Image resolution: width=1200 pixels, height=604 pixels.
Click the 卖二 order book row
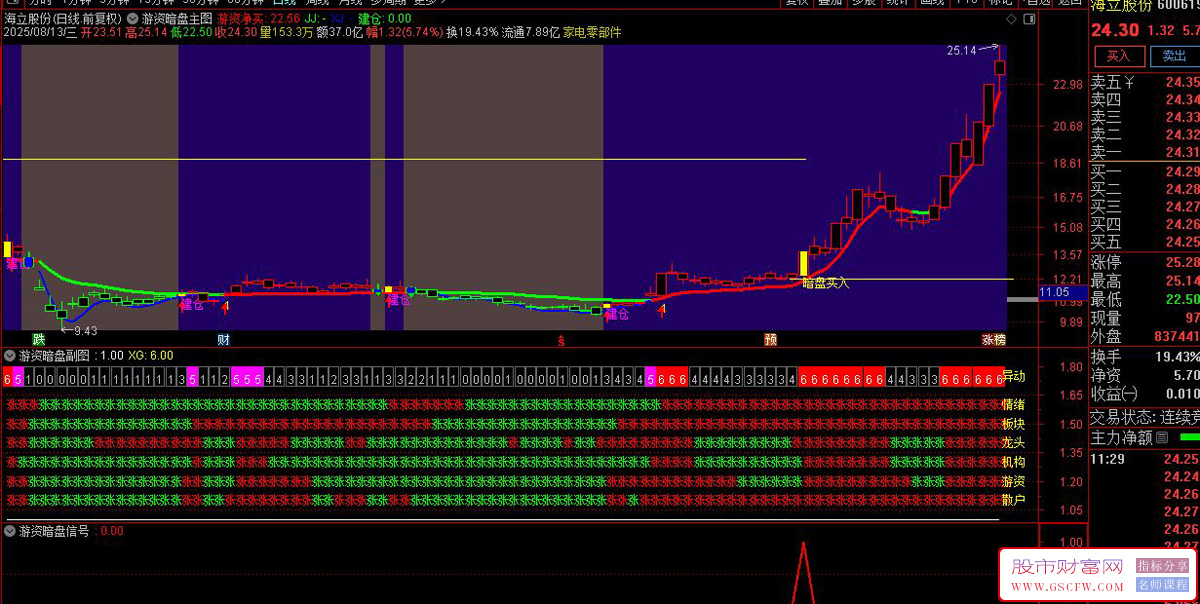coord(1144,134)
